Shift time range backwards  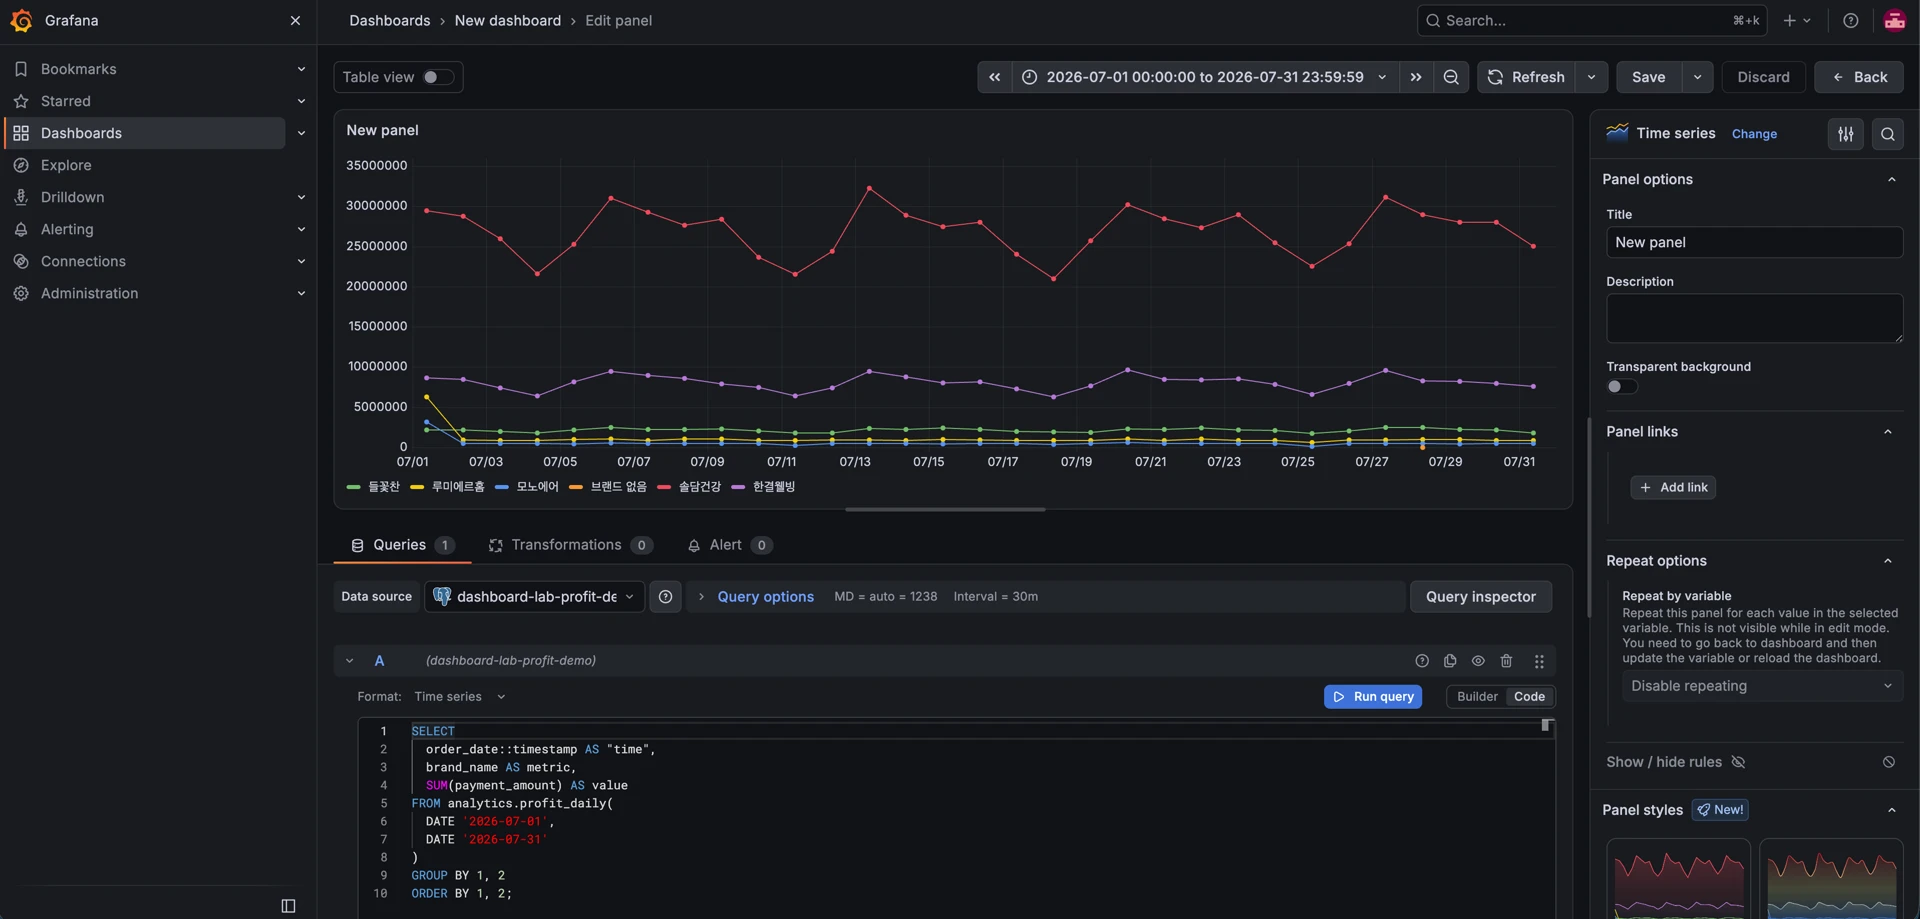(994, 77)
